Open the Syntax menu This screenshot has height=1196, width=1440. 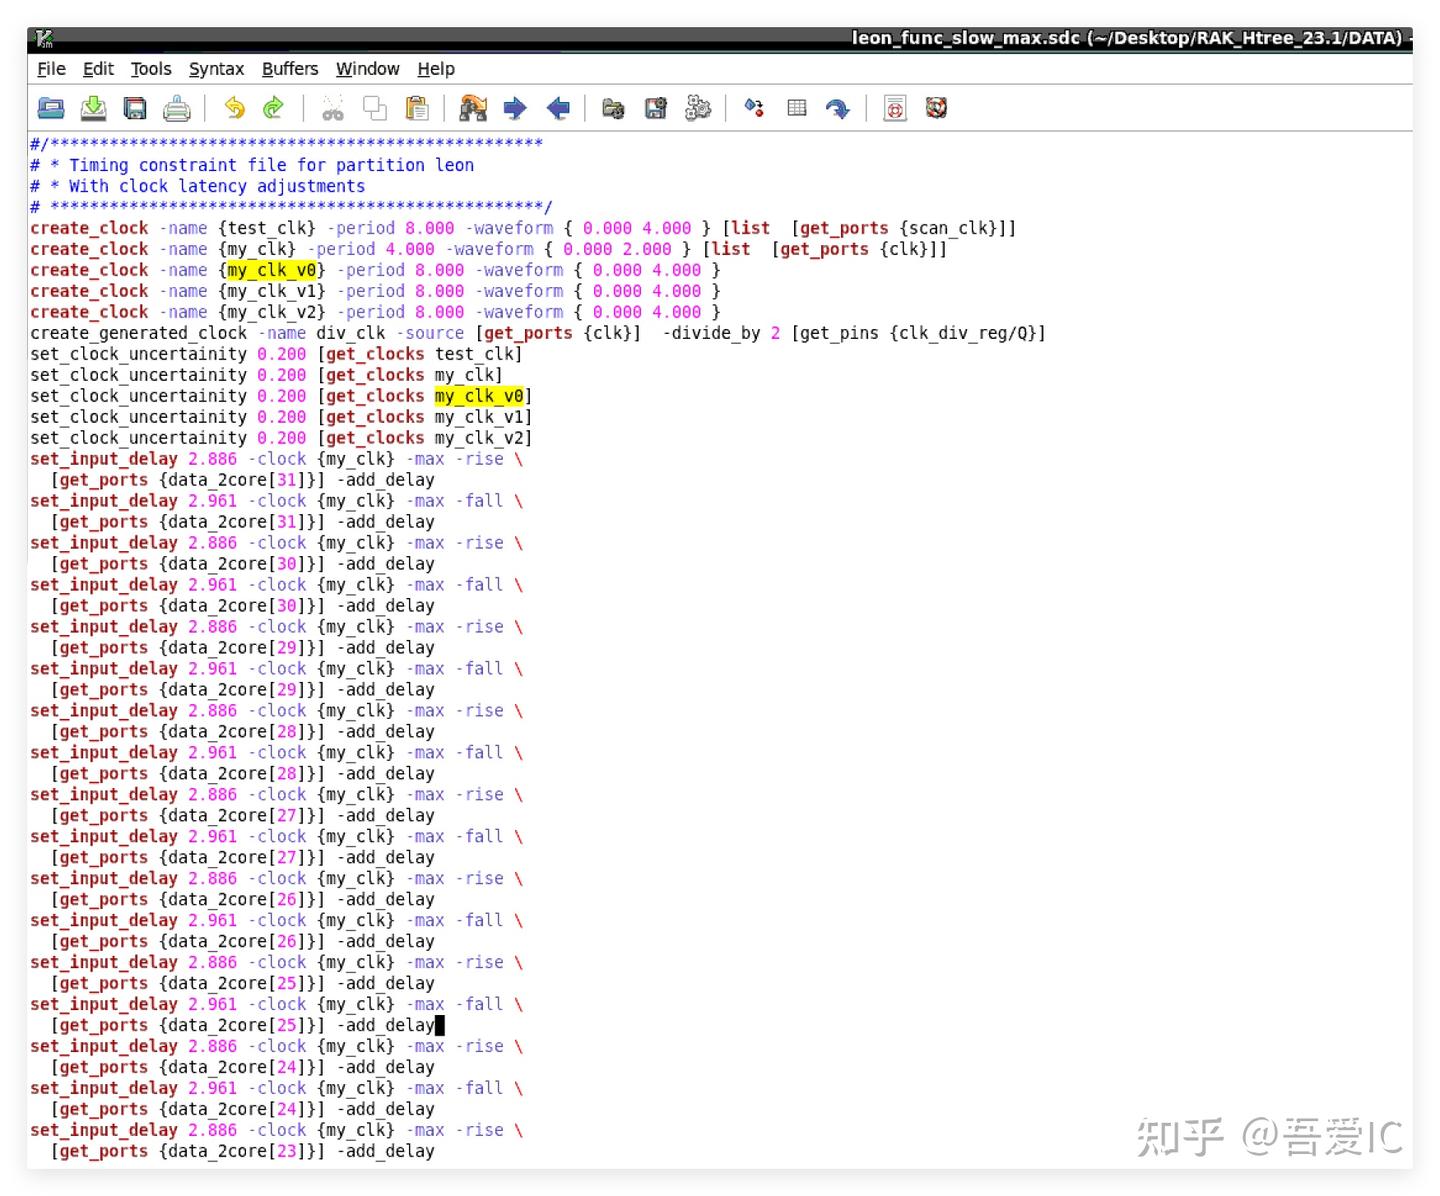tap(216, 68)
